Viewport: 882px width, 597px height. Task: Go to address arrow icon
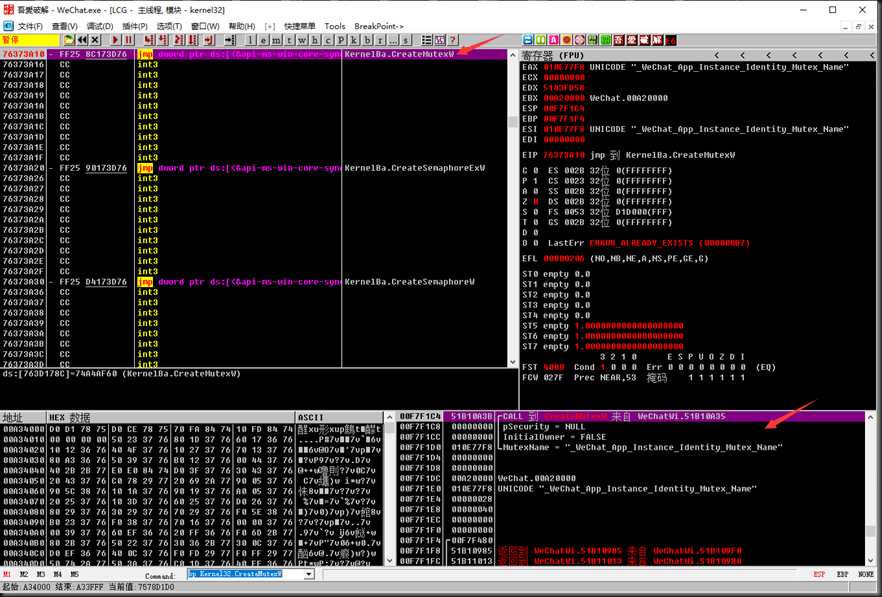click(230, 40)
